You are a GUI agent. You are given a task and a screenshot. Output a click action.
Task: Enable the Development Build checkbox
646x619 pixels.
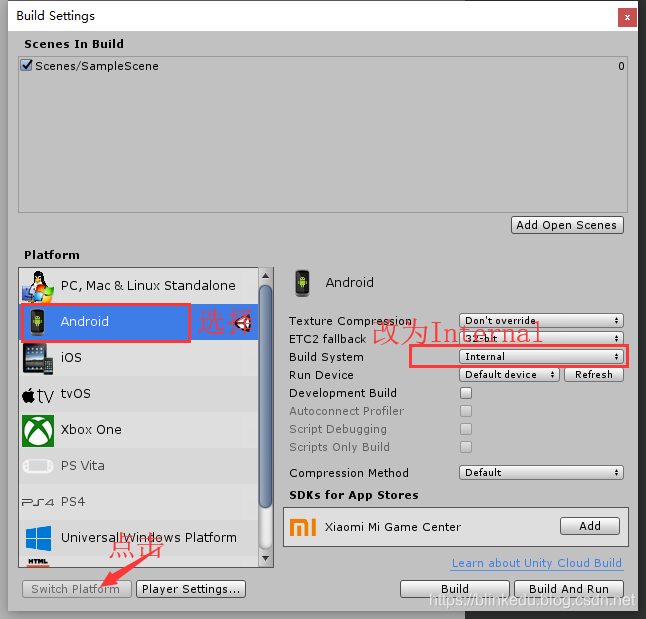tap(466, 393)
